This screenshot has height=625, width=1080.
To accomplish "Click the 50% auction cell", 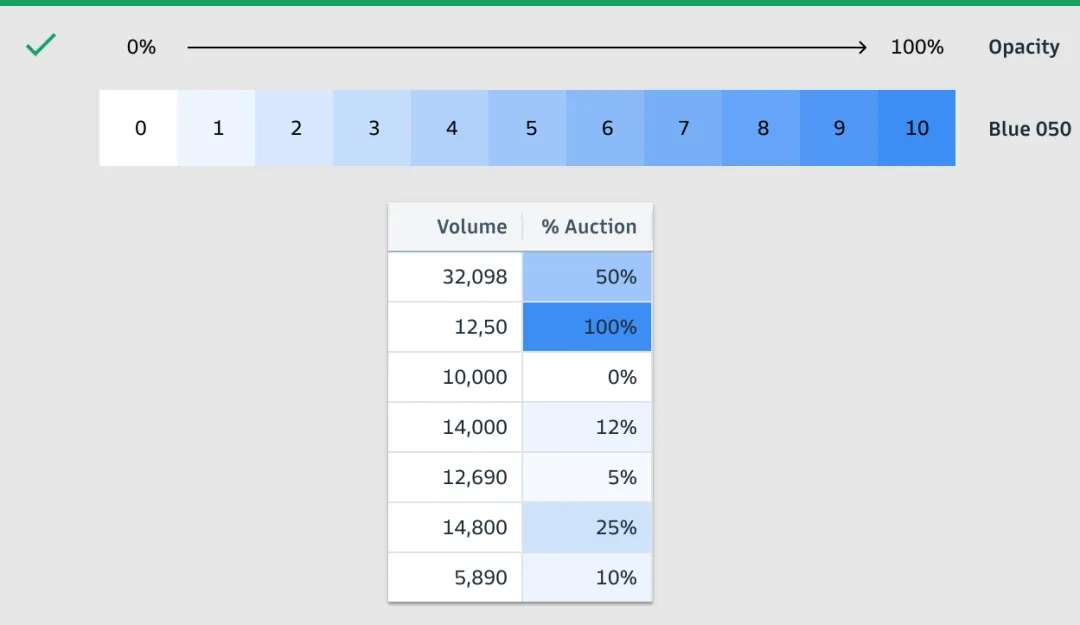I will (x=587, y=277).
